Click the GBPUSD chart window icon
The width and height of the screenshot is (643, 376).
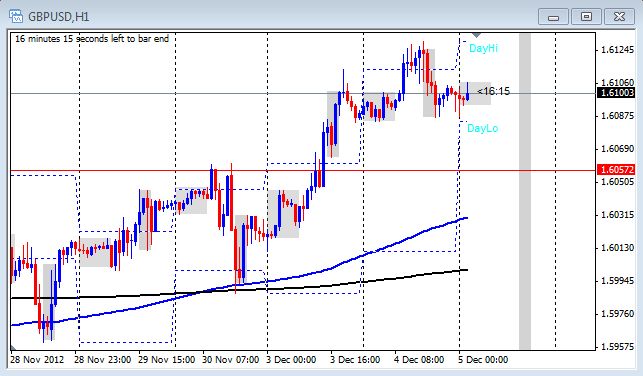pyautogui.click(x=16, y=16)
